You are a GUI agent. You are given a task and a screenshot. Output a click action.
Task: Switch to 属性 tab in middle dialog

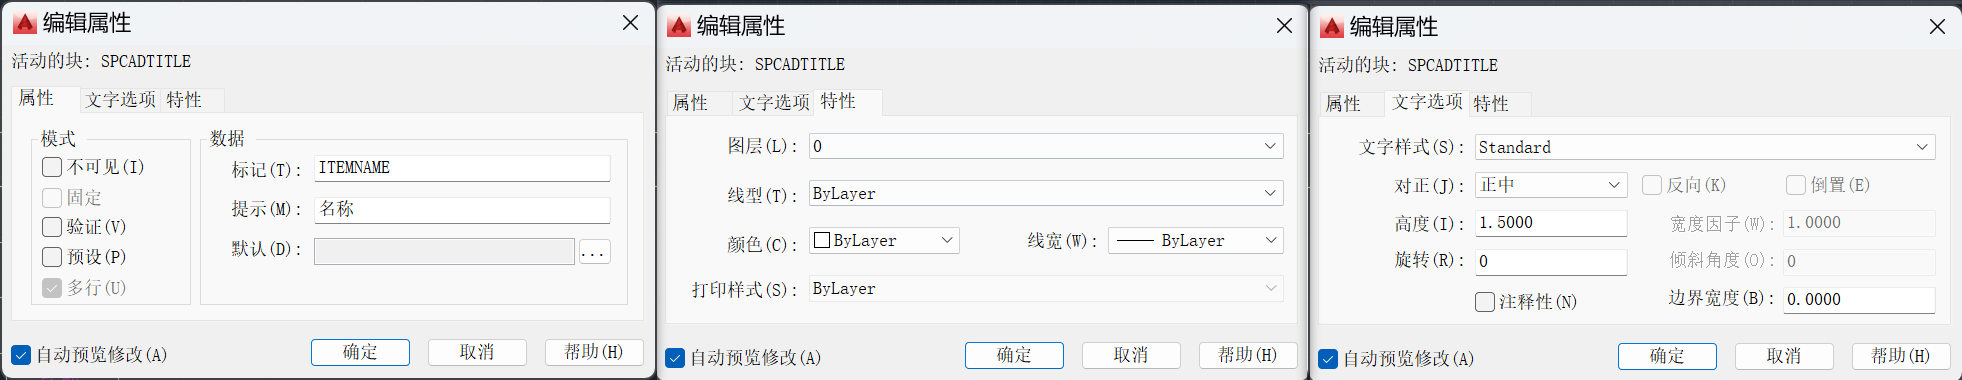690,103
